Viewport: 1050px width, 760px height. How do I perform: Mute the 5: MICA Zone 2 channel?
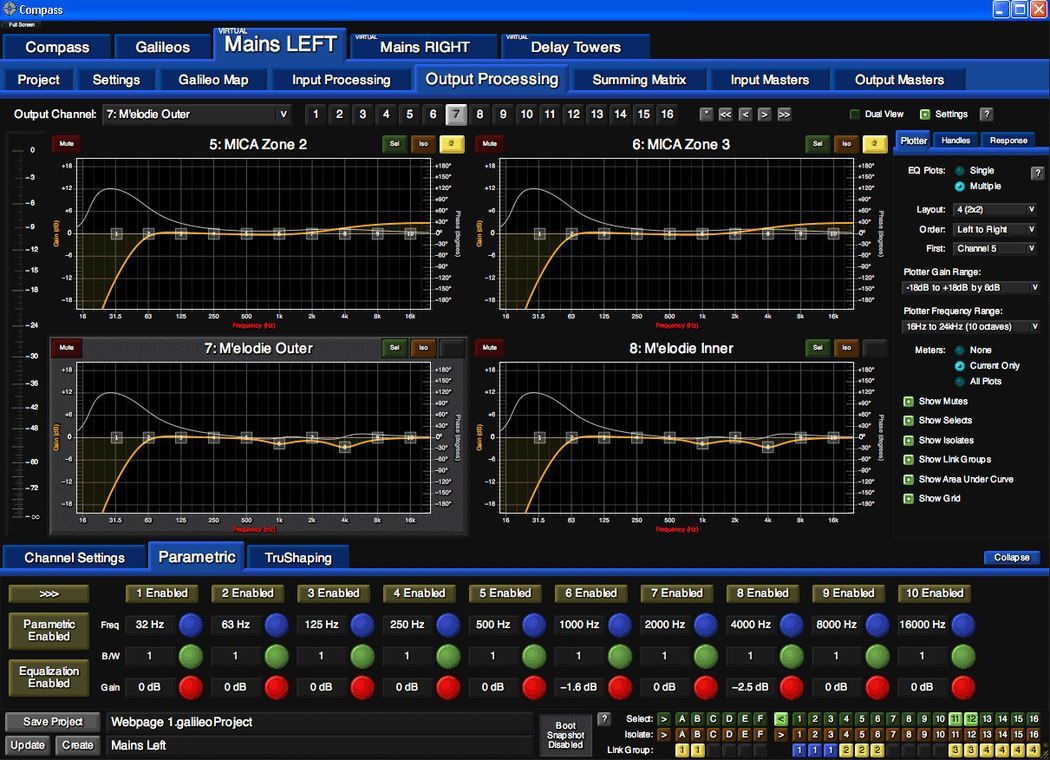[x=66, y=144]
